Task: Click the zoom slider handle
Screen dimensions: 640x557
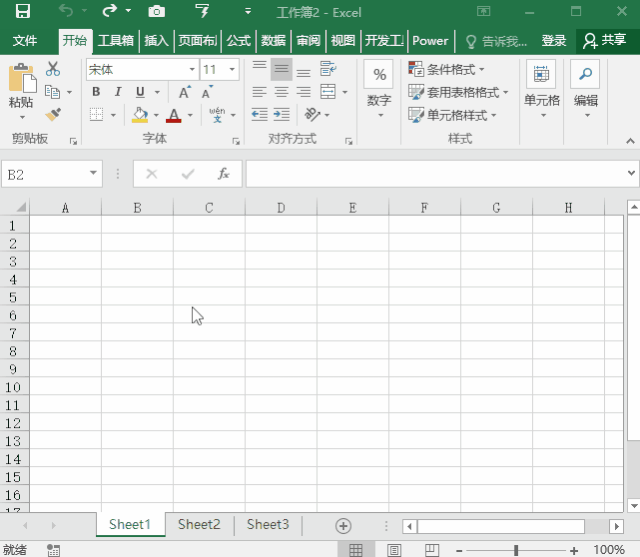Action: [516, 550]
